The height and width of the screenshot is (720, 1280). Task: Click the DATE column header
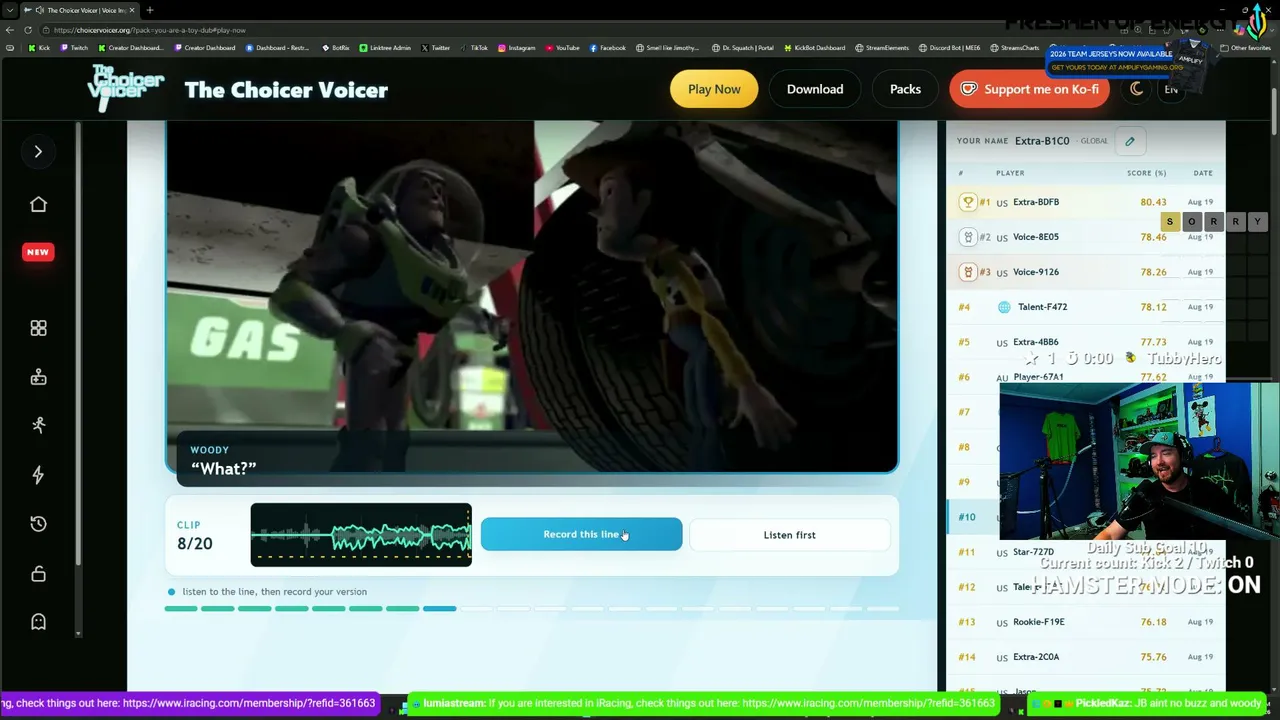[1203, 173]
